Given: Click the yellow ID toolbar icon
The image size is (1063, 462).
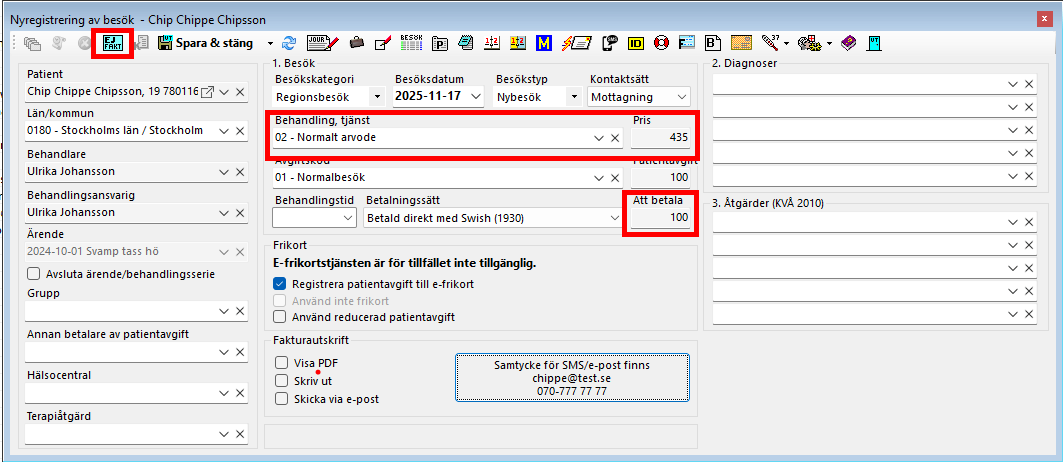Looking at the screenshot, I should point(636,43).
